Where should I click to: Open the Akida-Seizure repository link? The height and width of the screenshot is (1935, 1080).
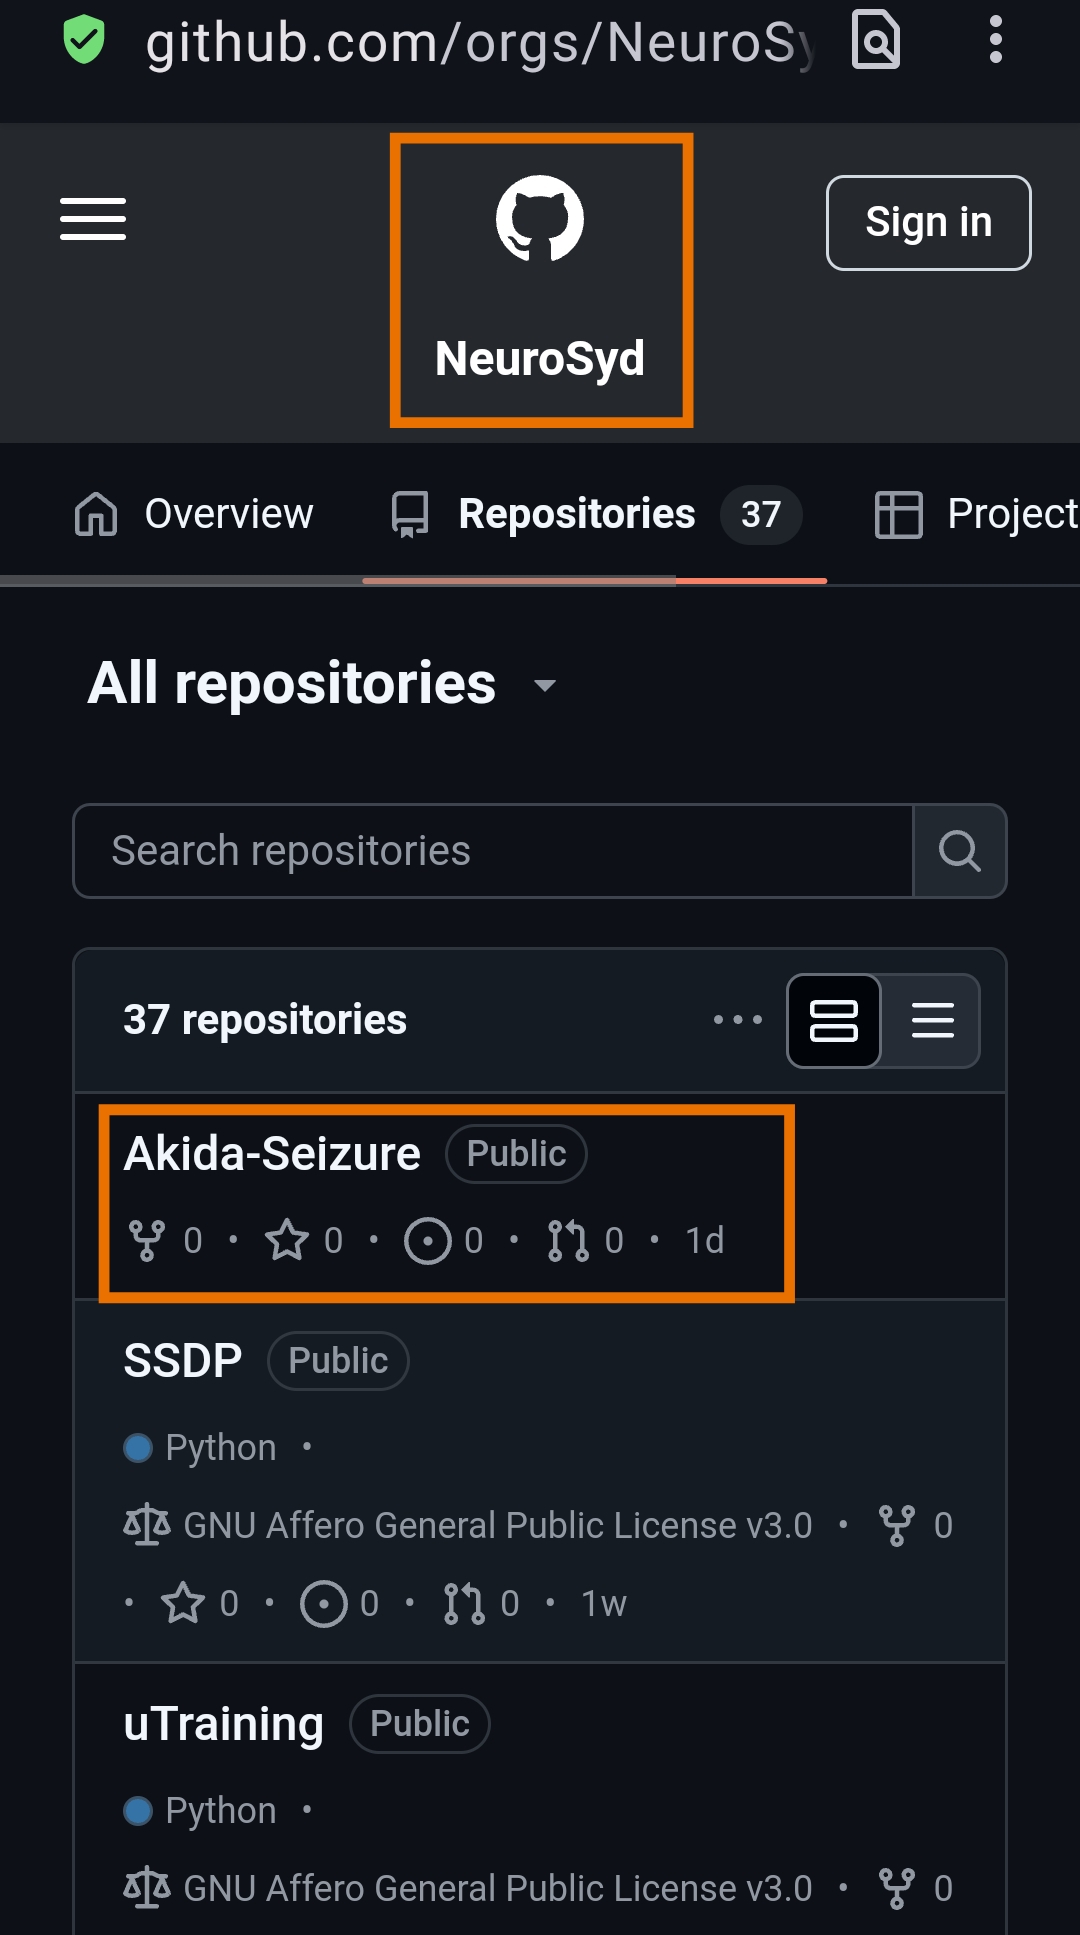[x=272, y=1154]
